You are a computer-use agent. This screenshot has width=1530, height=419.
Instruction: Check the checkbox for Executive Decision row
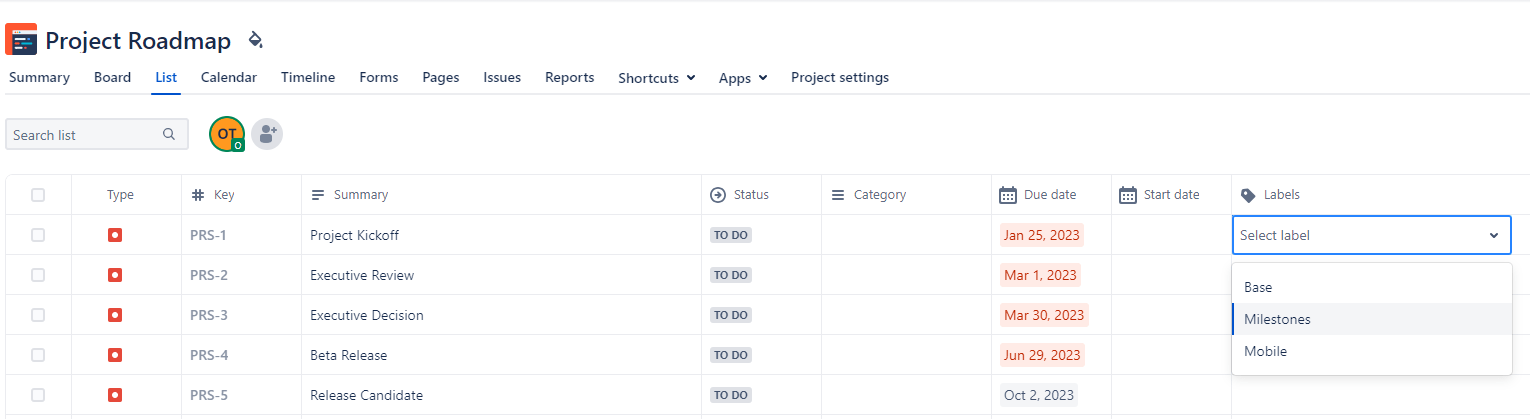click(x=38, y=315)
